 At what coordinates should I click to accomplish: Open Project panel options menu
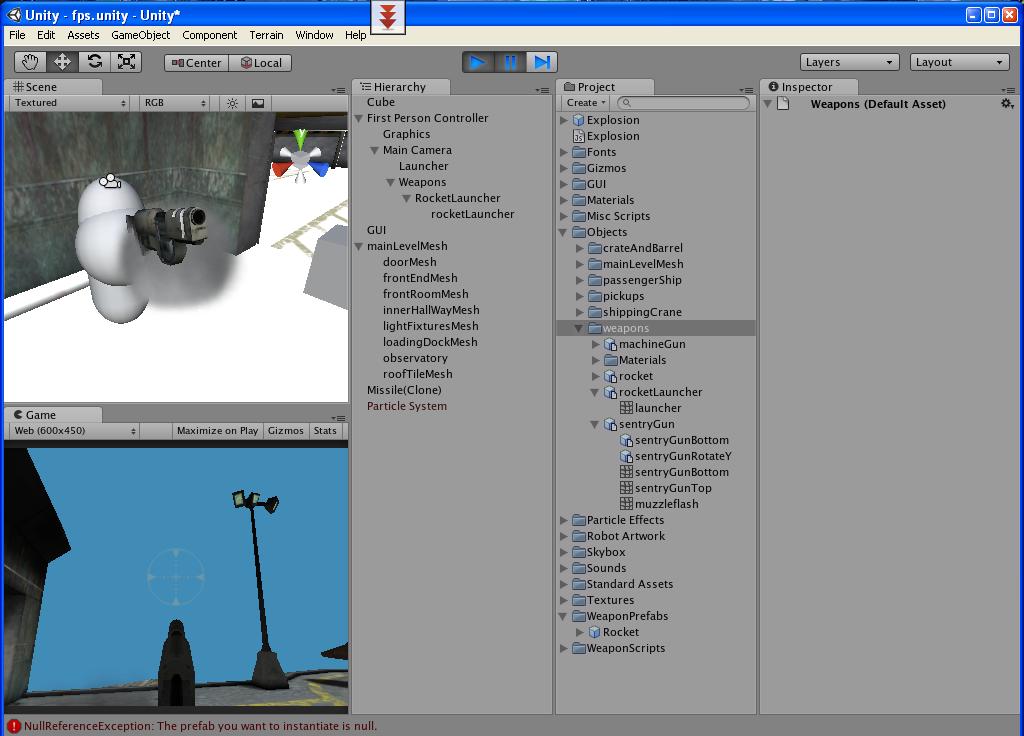pos(746,90)
